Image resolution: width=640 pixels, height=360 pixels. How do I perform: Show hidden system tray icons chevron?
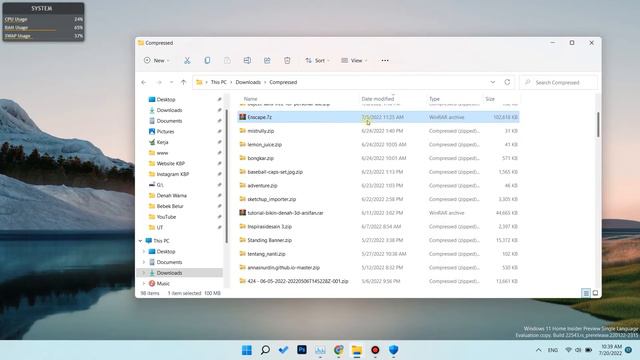(538, 350)
